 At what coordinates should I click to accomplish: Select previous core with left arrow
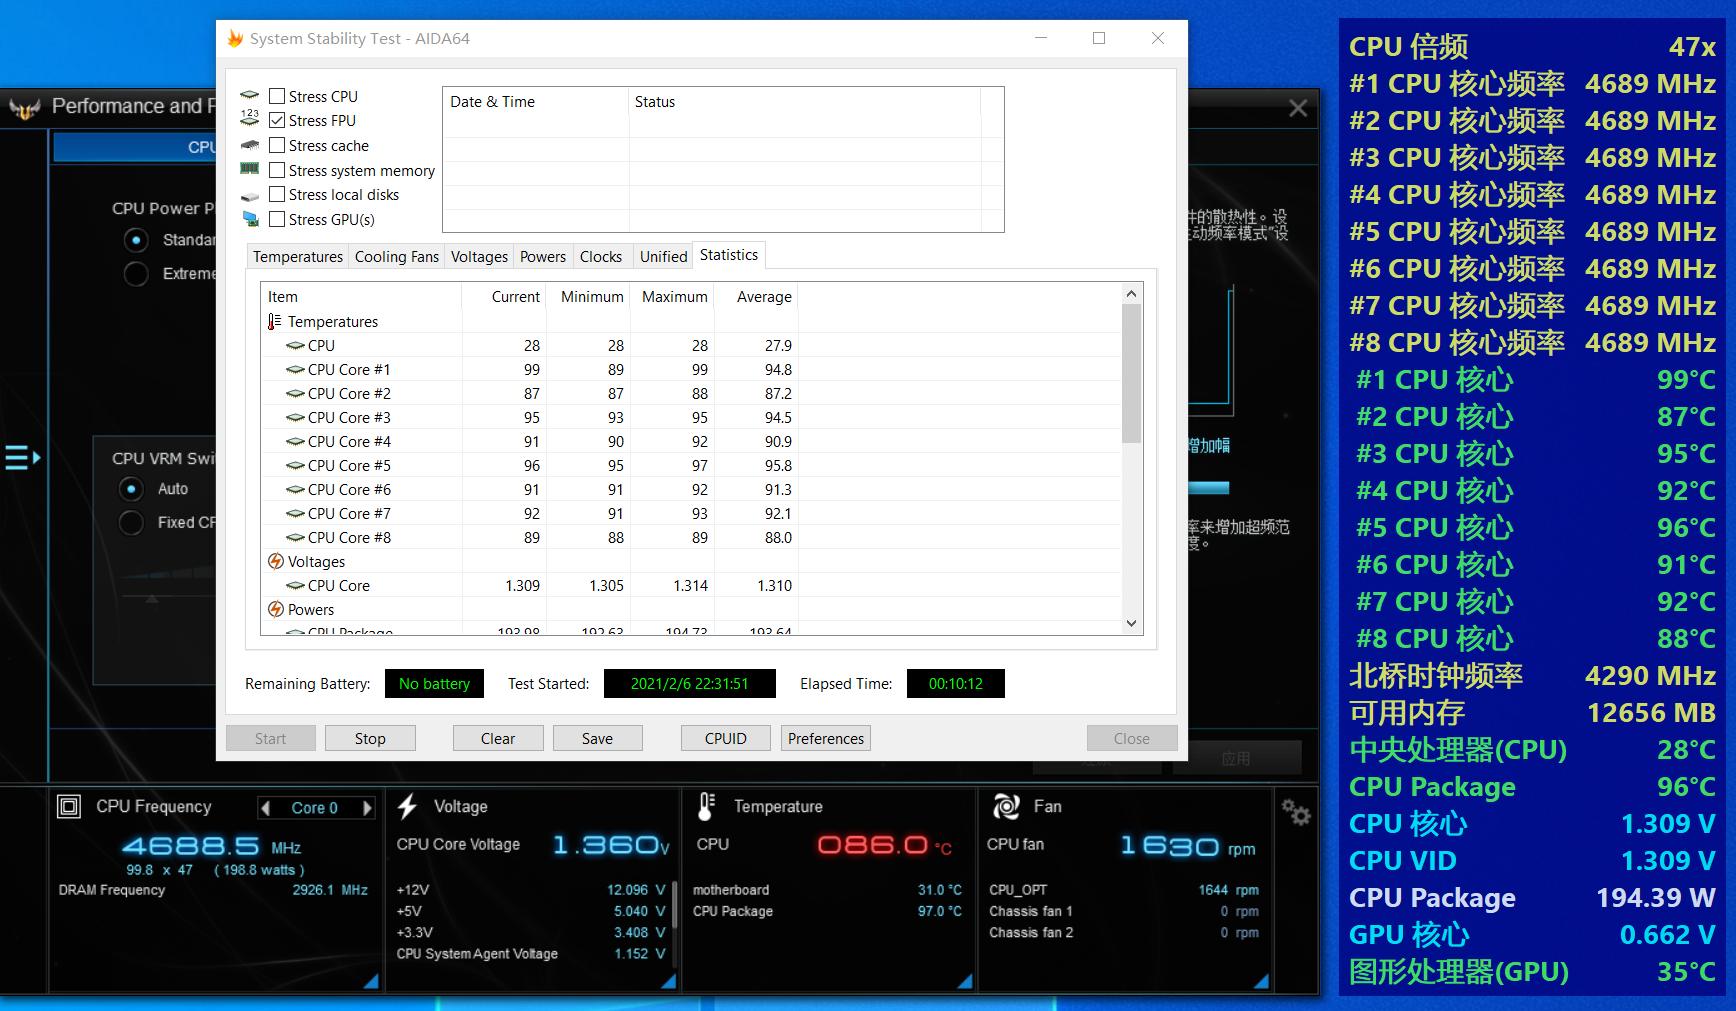(265, 808)
